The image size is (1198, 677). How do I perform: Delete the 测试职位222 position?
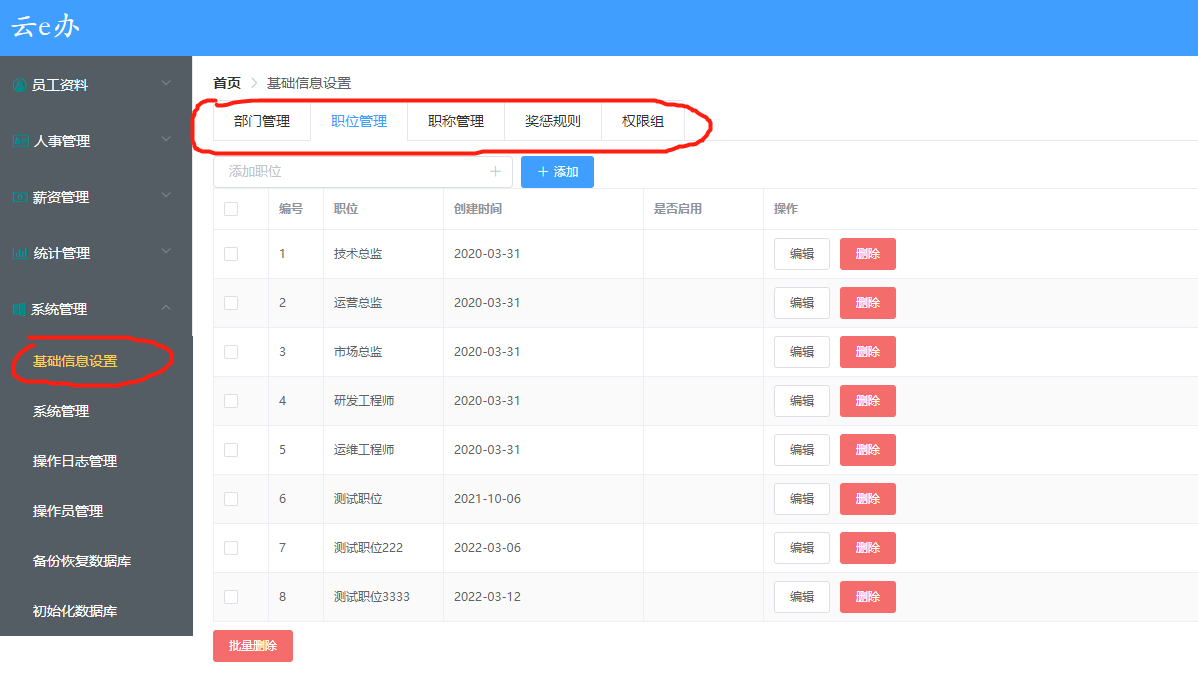point(868,547)
